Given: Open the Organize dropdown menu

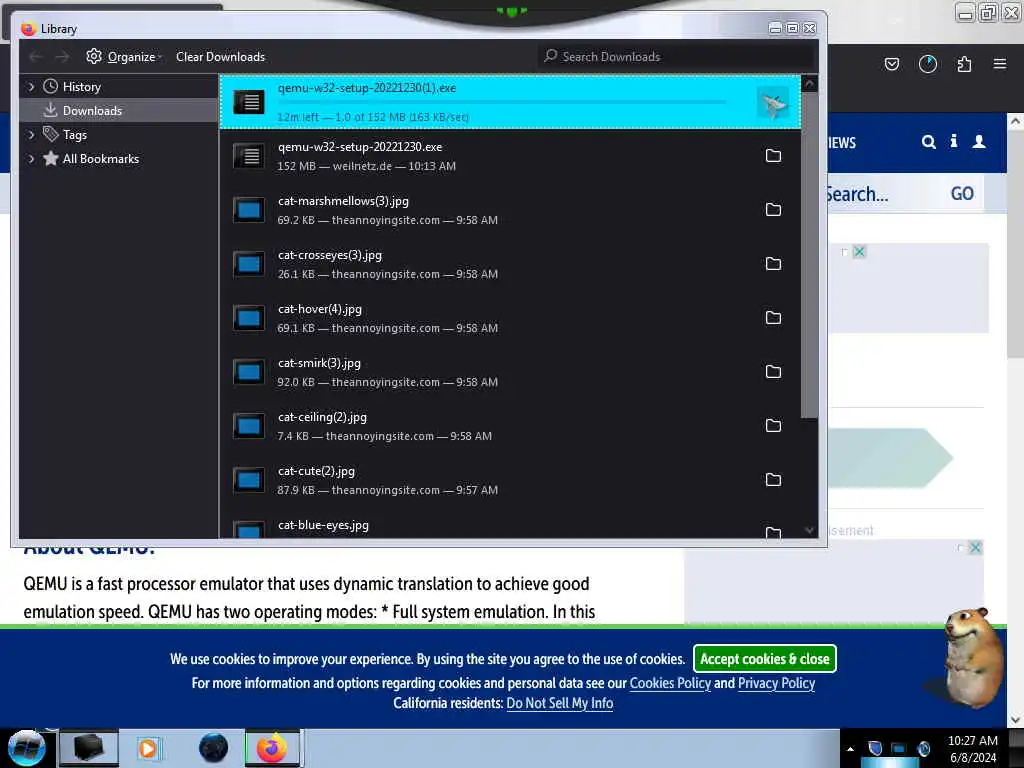Looking at the screenshot, I should click(134, 57).
